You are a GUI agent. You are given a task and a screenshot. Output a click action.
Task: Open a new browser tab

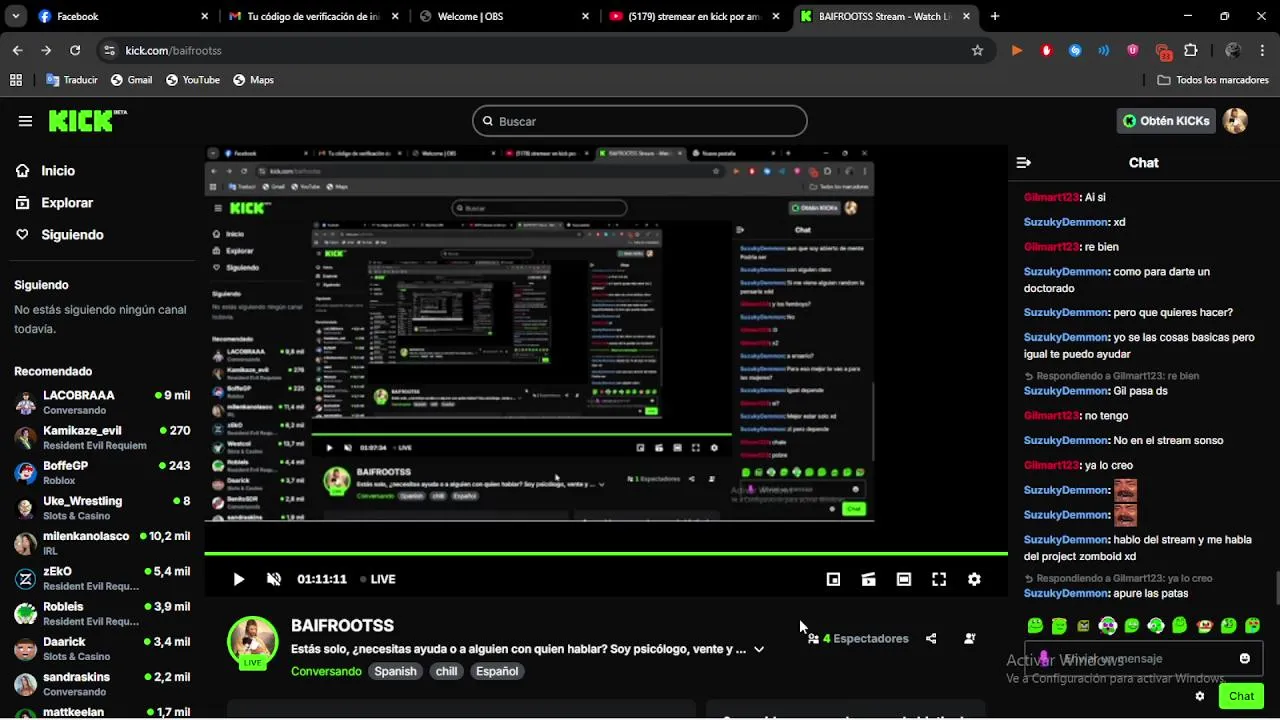(x=994, y=16)
